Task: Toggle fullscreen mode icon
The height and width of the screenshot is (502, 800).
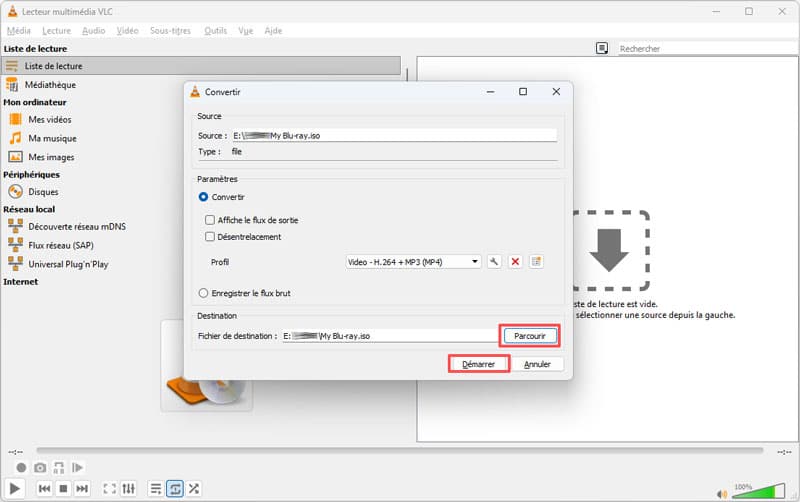Action: click(x=110, y=489)
